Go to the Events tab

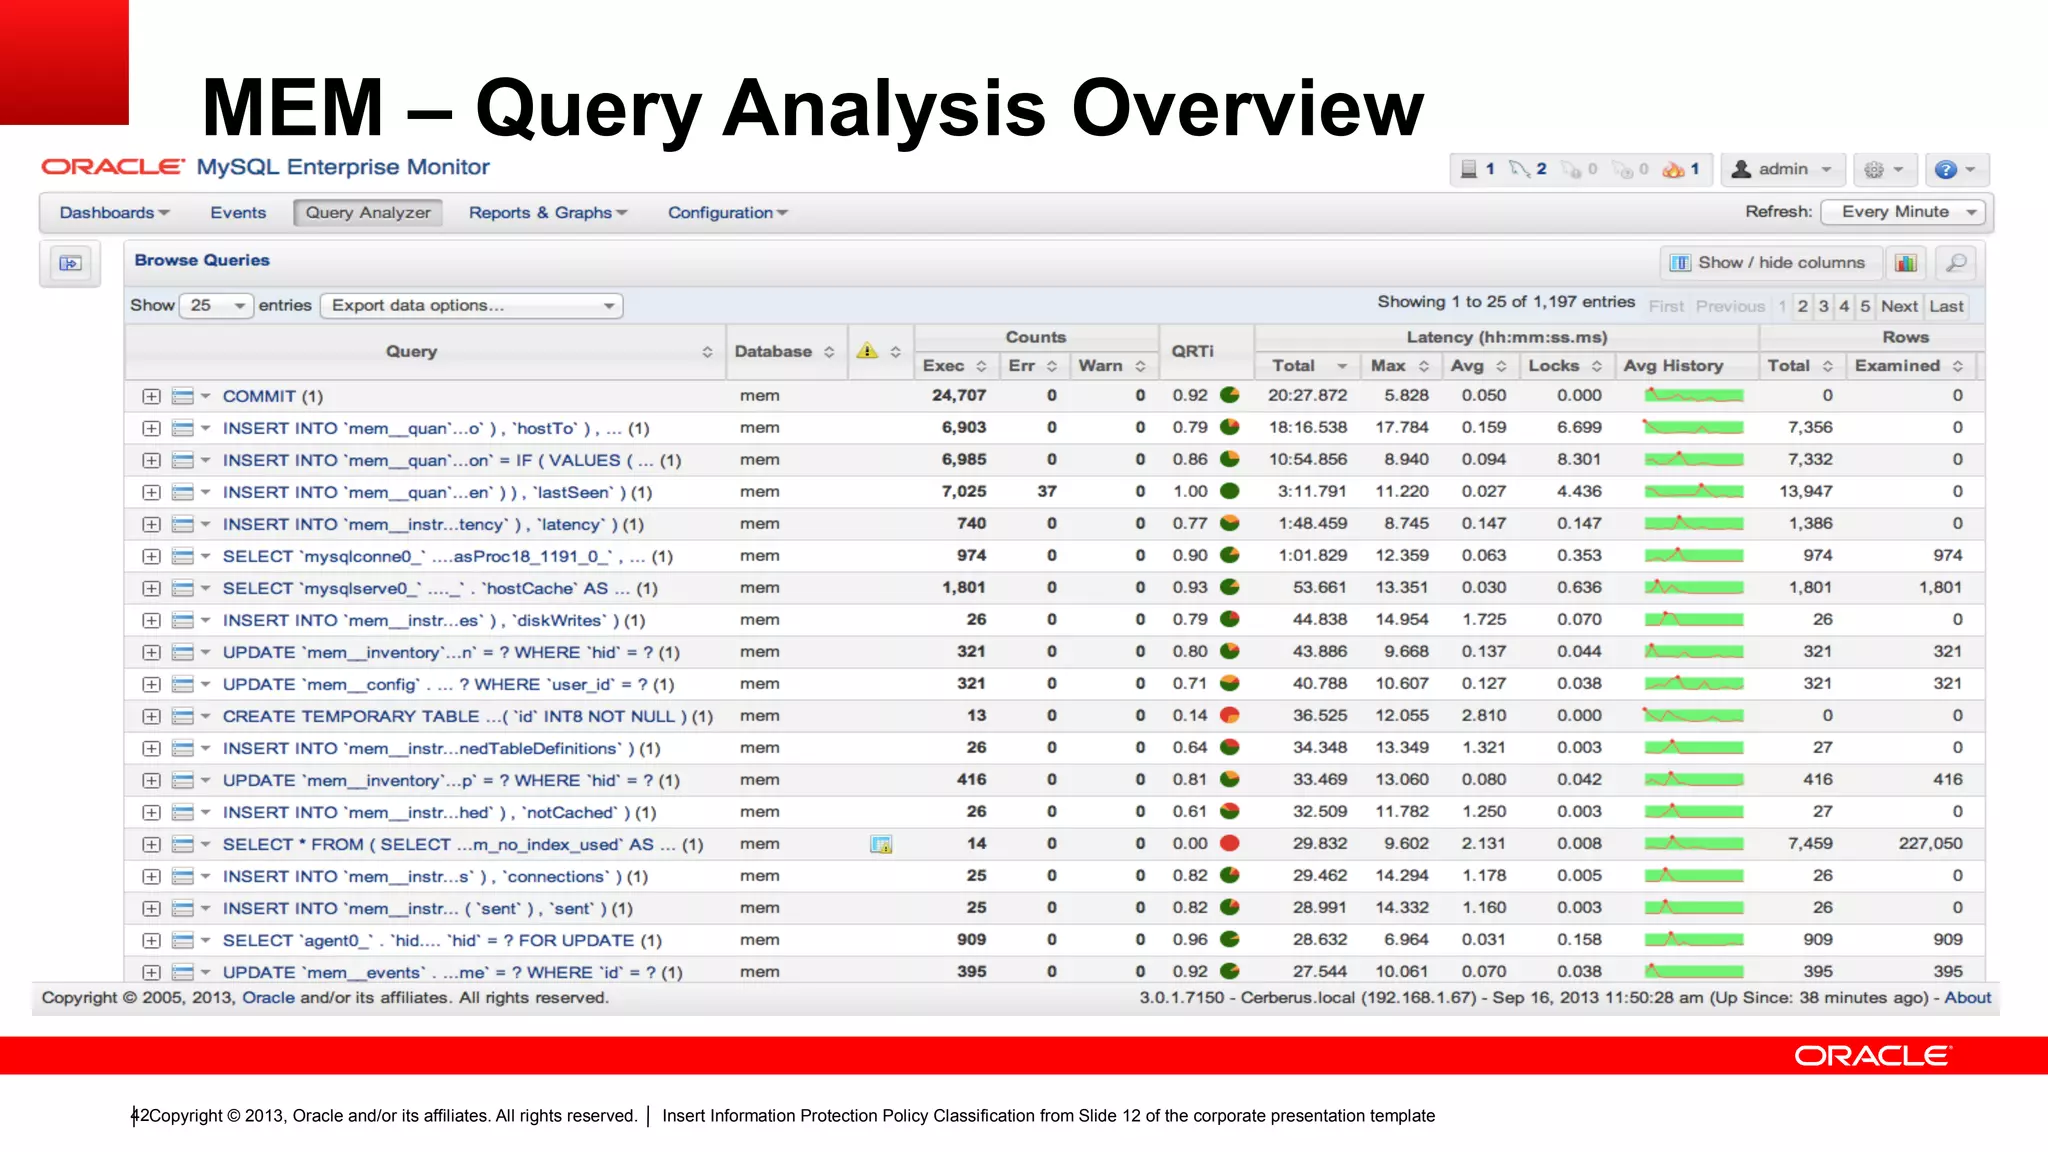238,213
